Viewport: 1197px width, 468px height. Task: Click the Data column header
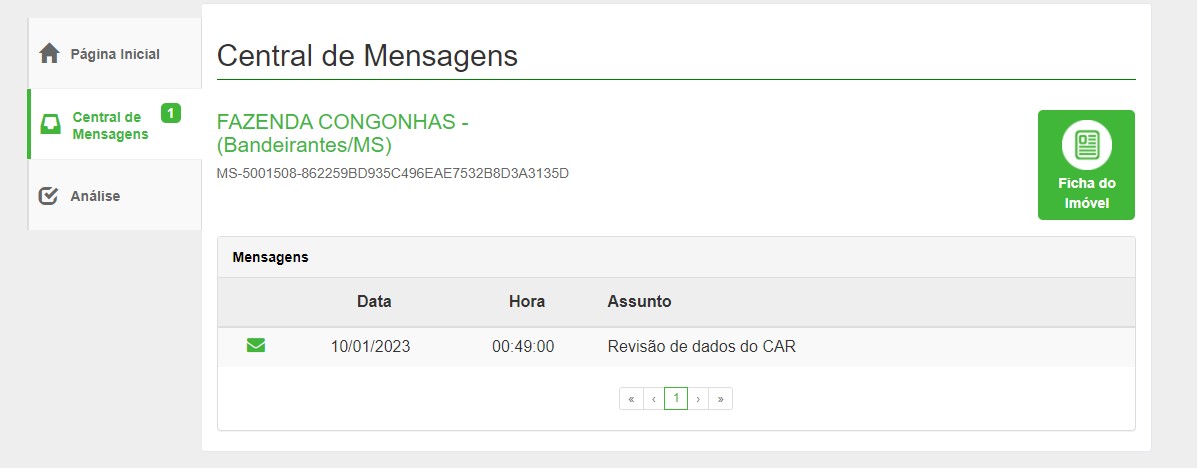tap(374, 302)
